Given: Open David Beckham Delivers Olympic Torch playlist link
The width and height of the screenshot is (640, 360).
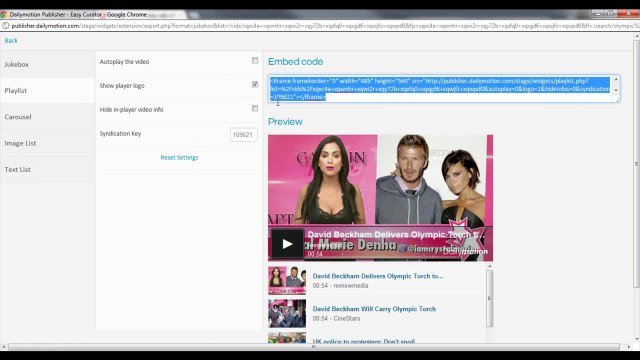Looking at the screenshot, I should tap(378, 276).
